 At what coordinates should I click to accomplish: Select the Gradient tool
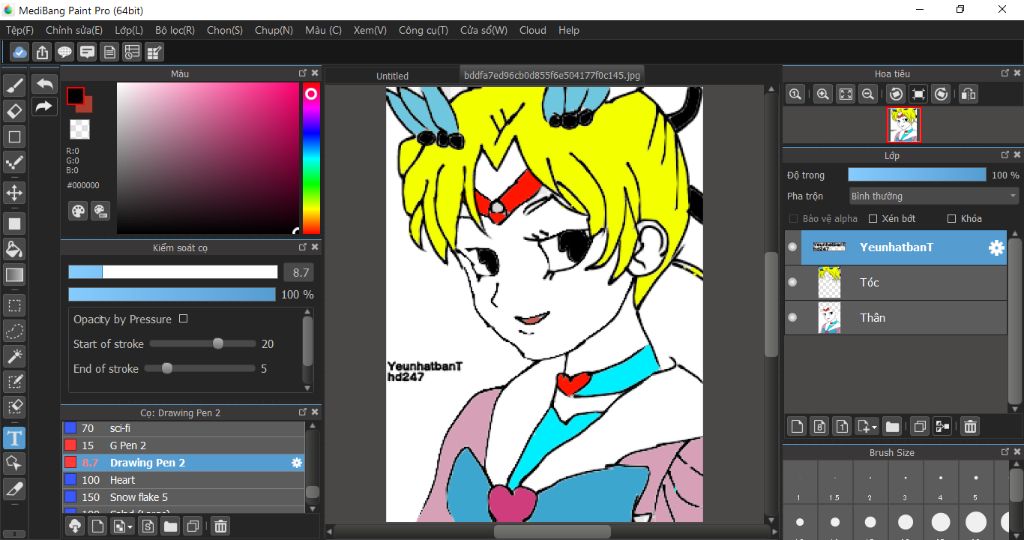click(x=14, y=275)
